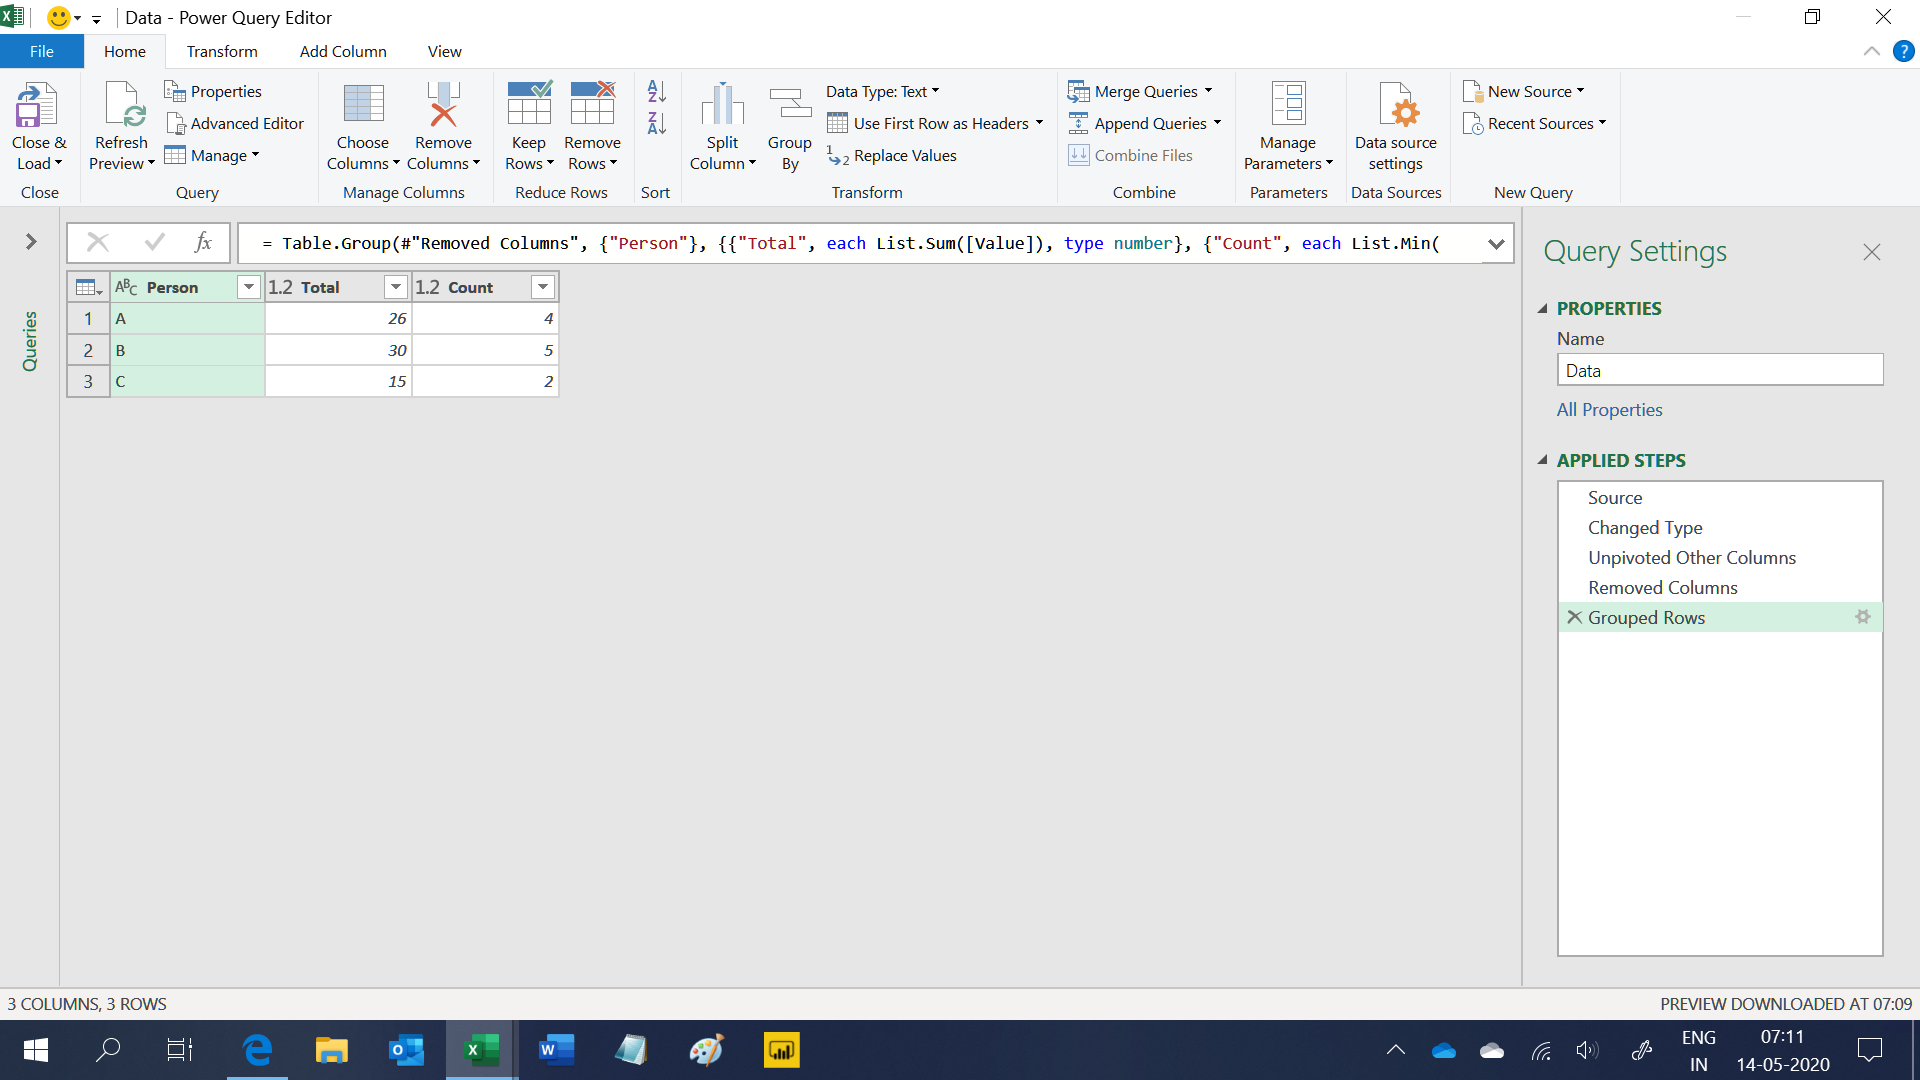Open the Count column filter dropdown
Image resolution: width=1920 pixels, height=1080 pixels.
click(x=543, y=287)
